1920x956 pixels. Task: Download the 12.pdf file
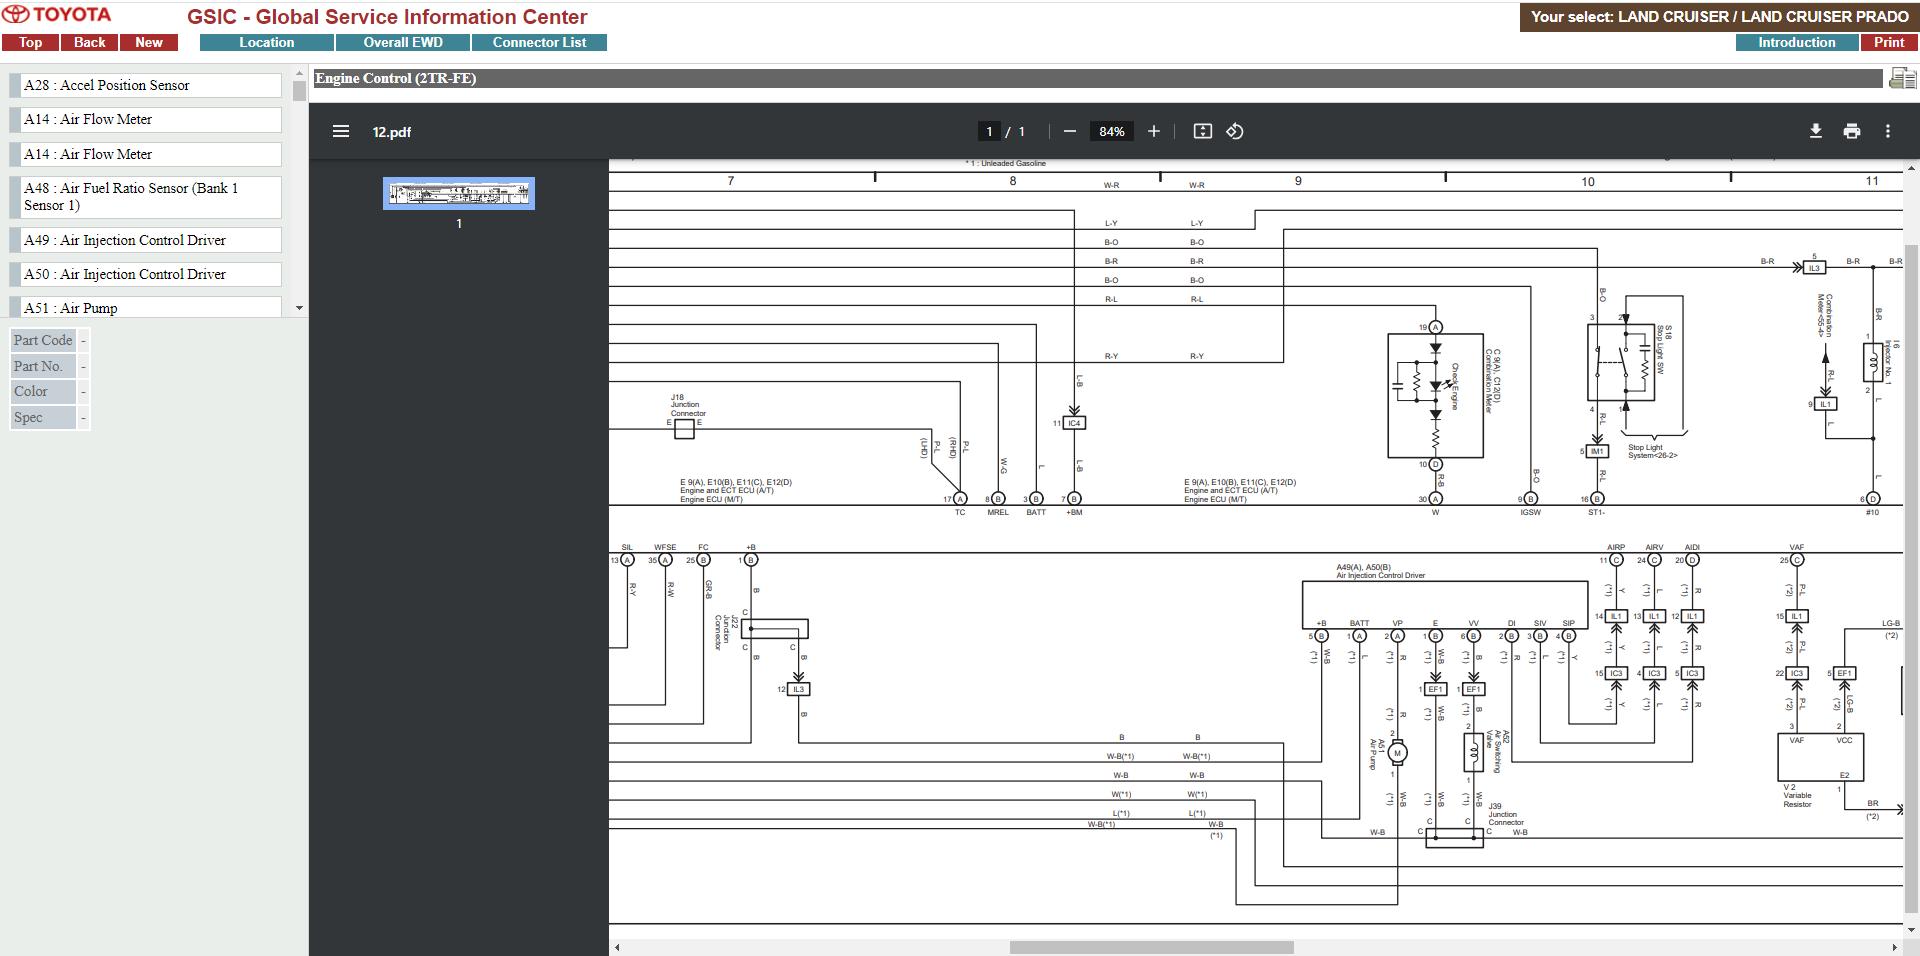(1816, 131)
